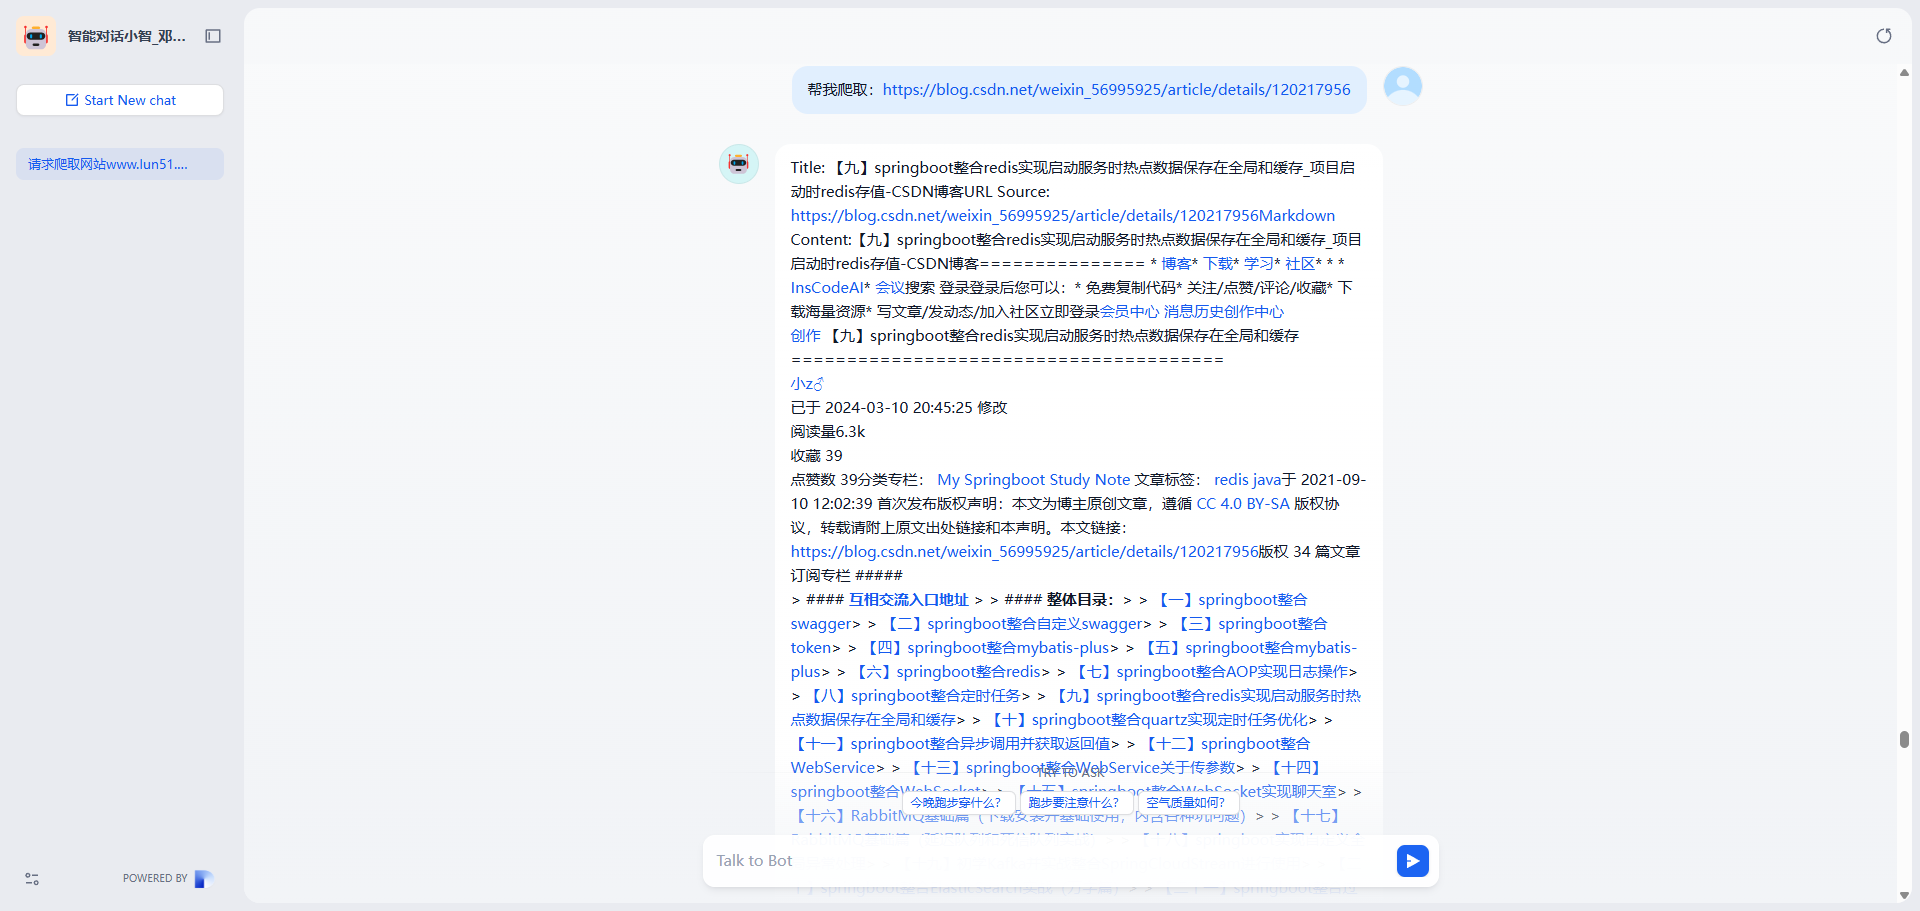
Task: Click the robot logo in the sidebar header
Action: point(36,36)
